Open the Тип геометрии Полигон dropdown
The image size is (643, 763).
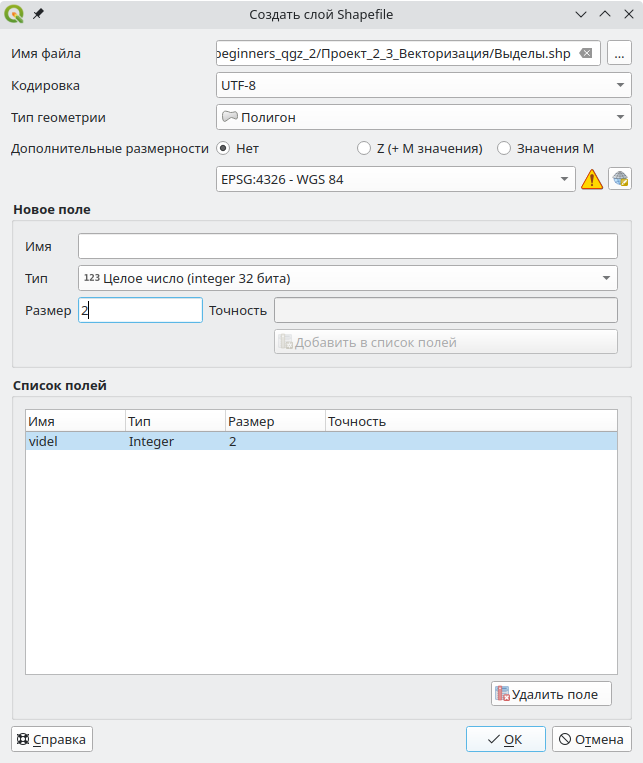[423, 117]
